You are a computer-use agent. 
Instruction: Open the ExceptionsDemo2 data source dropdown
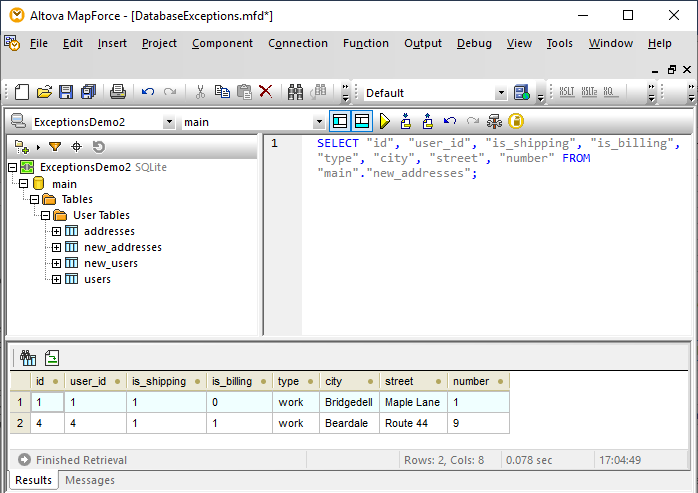(168, 122)
